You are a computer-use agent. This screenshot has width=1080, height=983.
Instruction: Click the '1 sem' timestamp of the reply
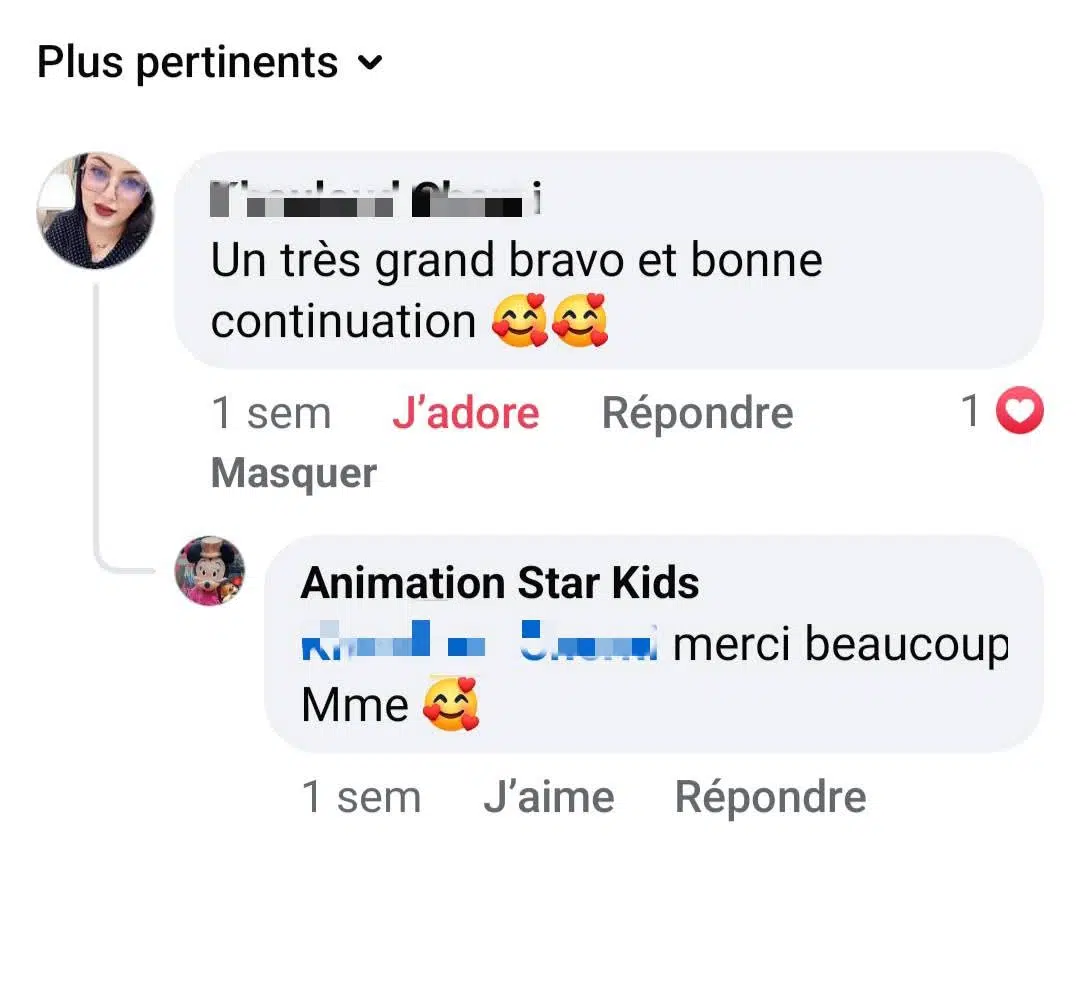tap(361, 797)
